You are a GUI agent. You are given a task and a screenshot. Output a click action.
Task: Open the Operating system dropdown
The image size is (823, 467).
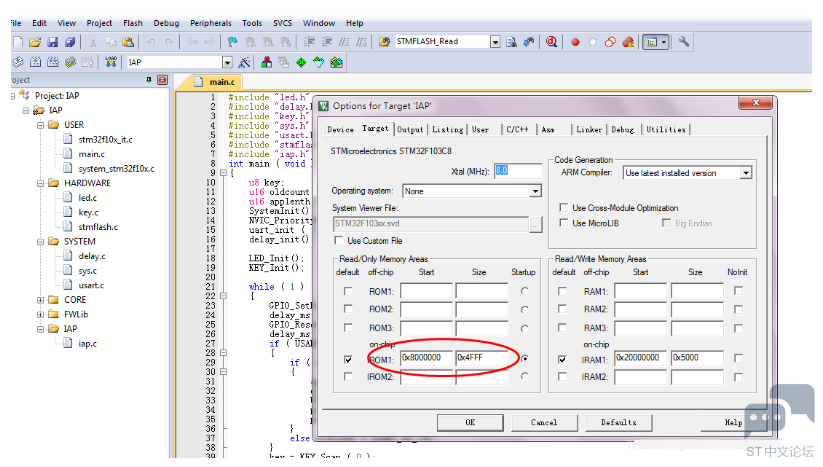(x=535, y=191)
